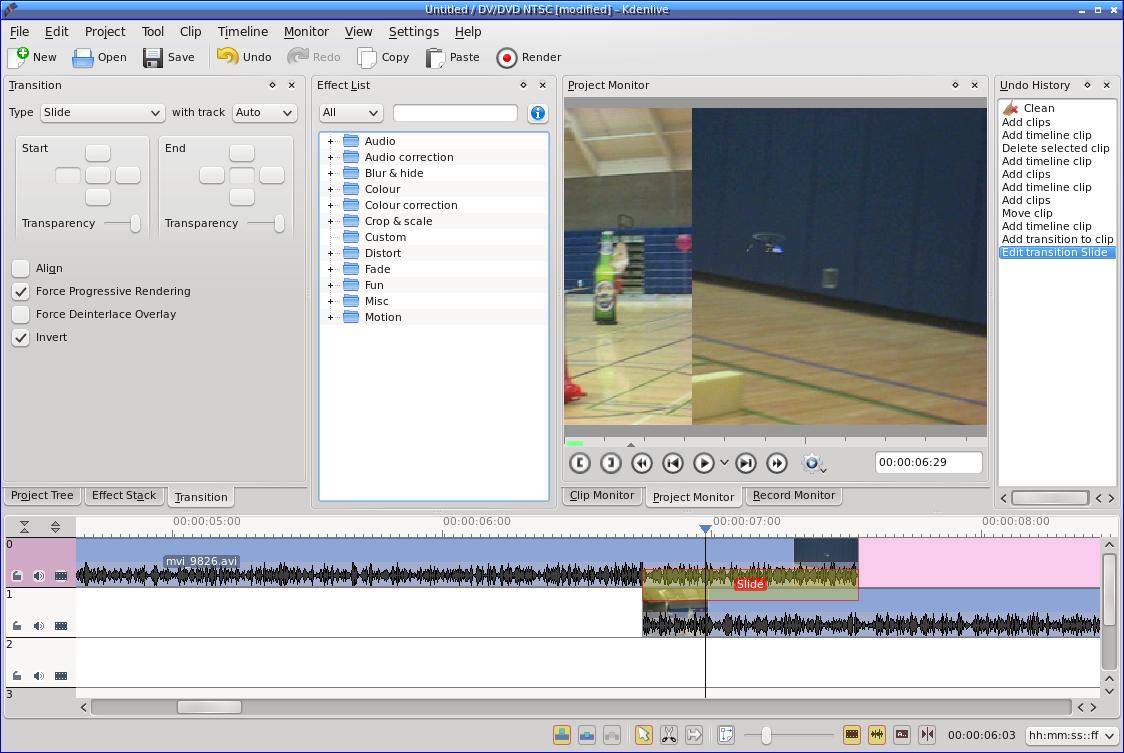Rewind playback in the Project Monitor
Image resolution: width=1124 pixels, height=753 pixels.
(642, 463)
